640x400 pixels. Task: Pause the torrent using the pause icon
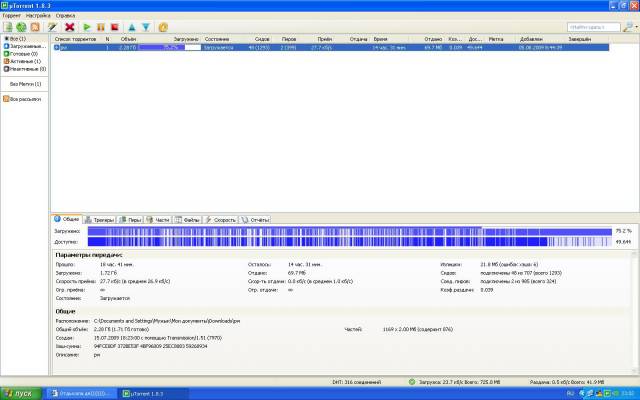tap(100, 27)
